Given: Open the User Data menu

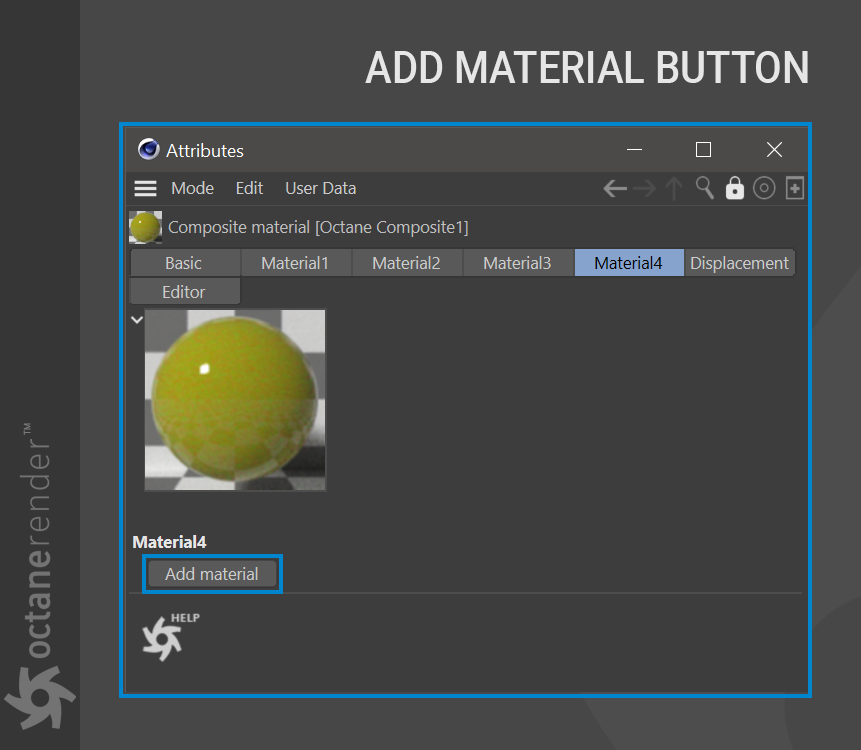Looking at the screenshot, I should [x=321, y=188].
